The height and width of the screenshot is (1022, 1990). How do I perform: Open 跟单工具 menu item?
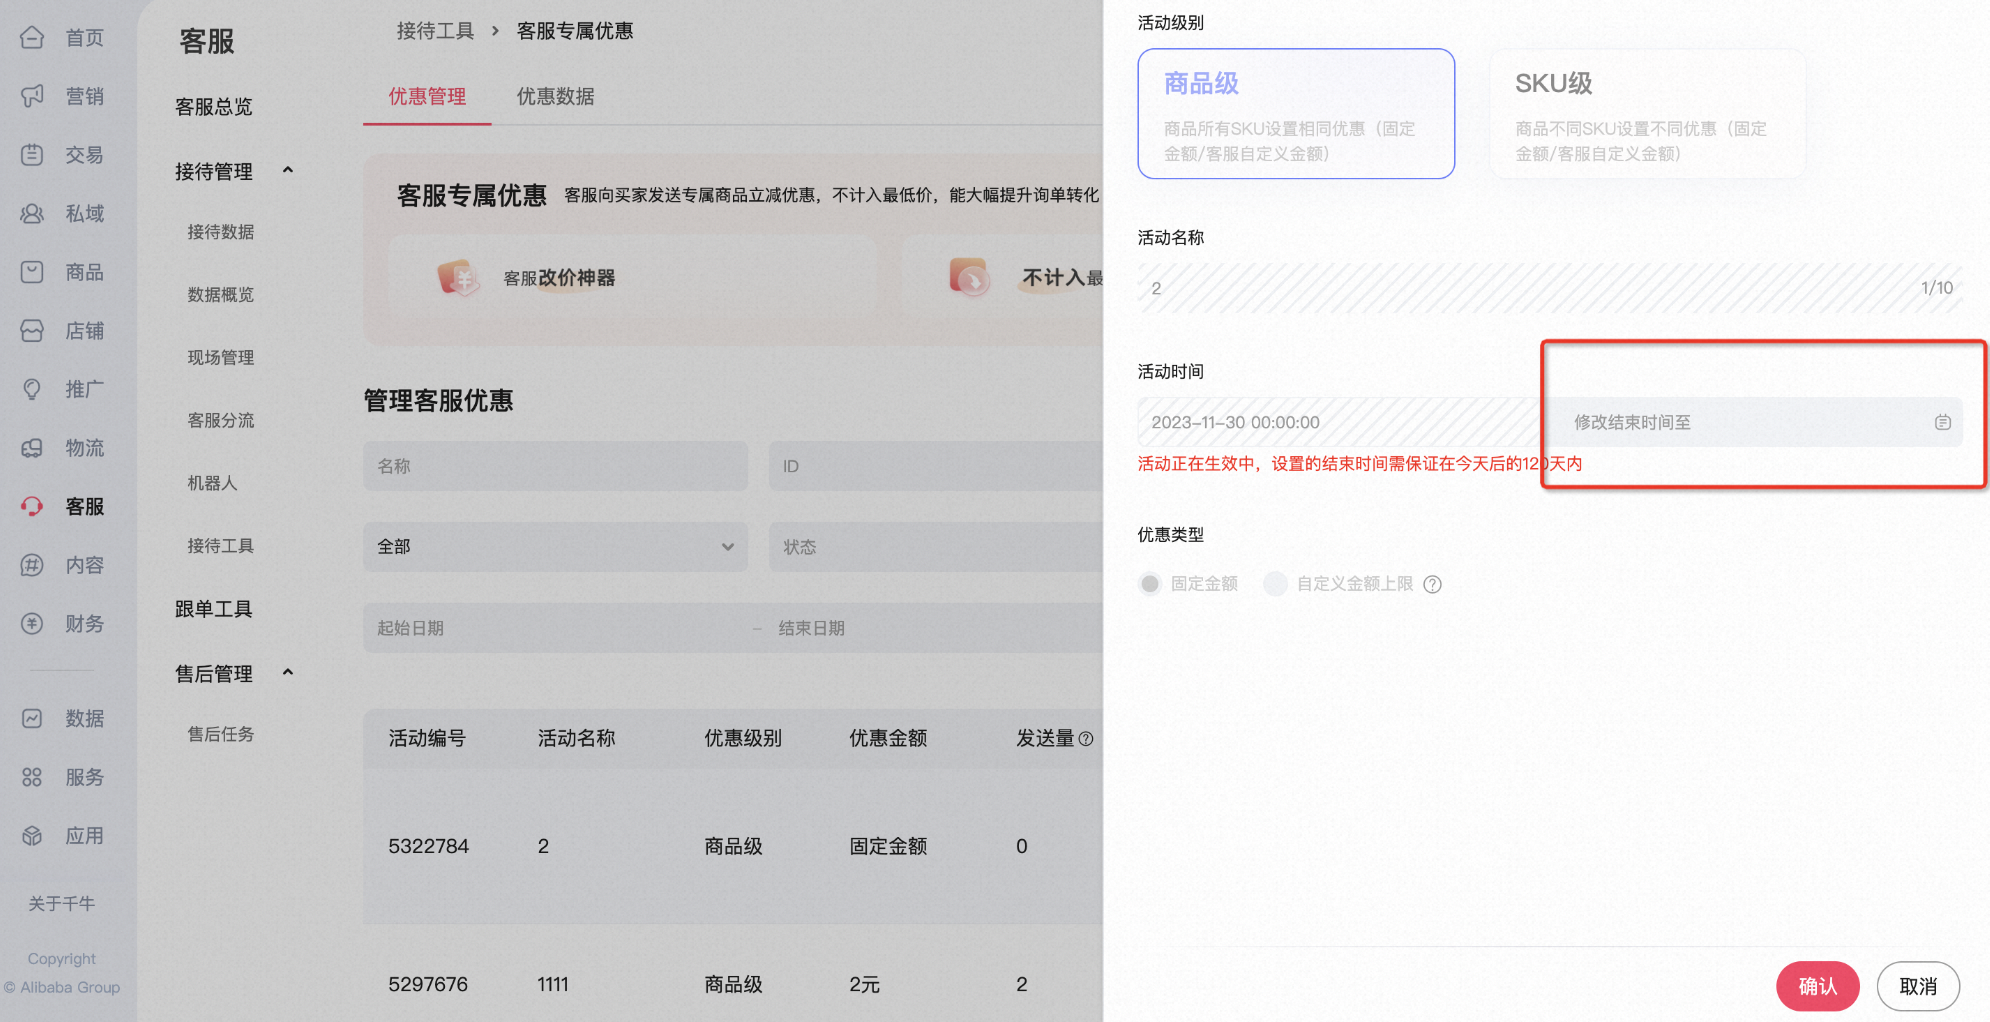pyautogui.click(x=214, y=609)
